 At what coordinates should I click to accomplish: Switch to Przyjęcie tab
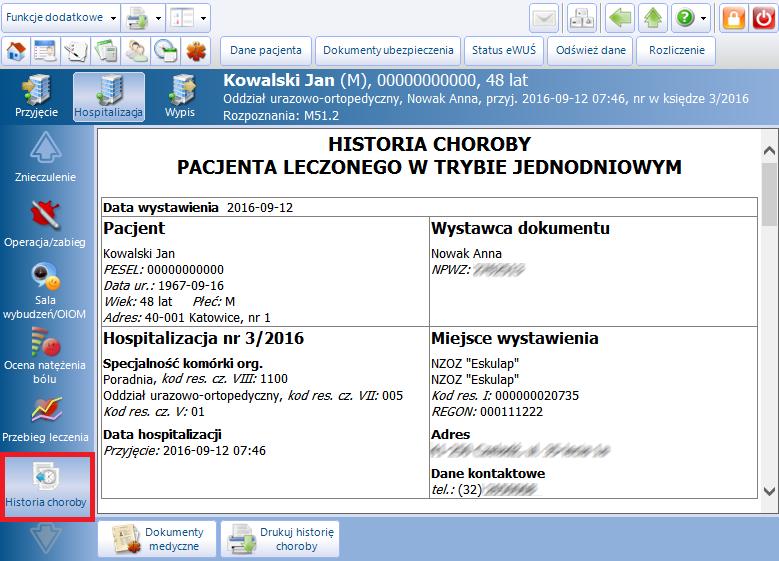[36, 96]
